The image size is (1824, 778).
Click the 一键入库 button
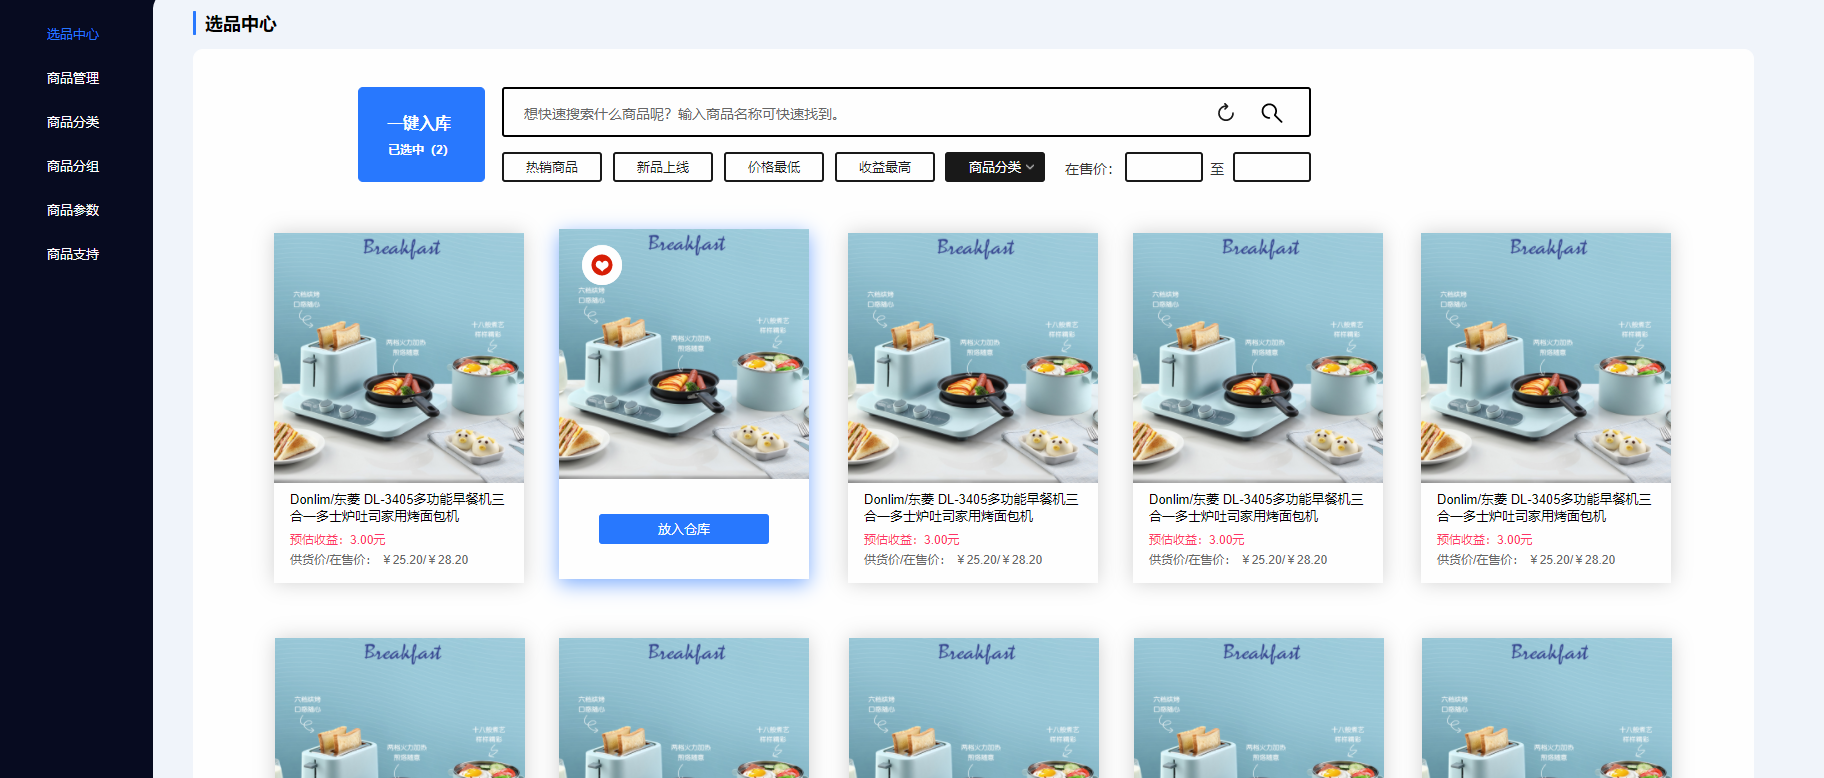tap(421, 134)
